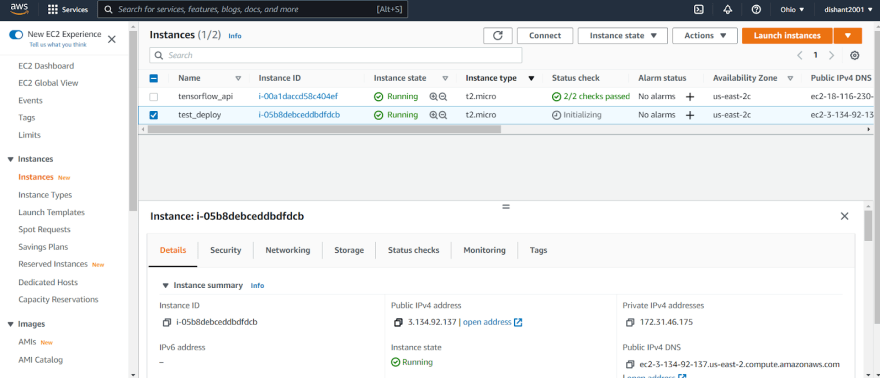The image size is (880, 378).
Task: Collapse the Instances sidebar section
Action: click(x=10, y=159)
